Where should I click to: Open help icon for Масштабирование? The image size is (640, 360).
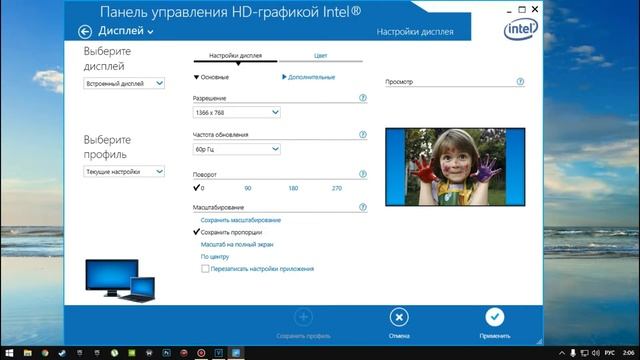(362, 207)
